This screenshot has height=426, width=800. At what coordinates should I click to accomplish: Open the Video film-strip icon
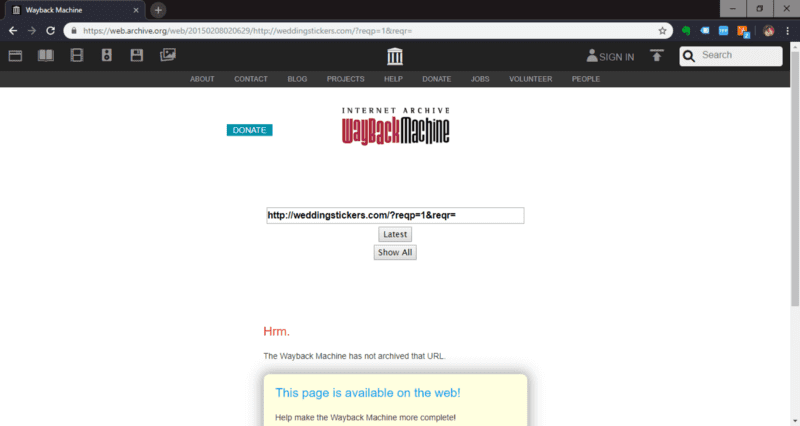[77, 55]
